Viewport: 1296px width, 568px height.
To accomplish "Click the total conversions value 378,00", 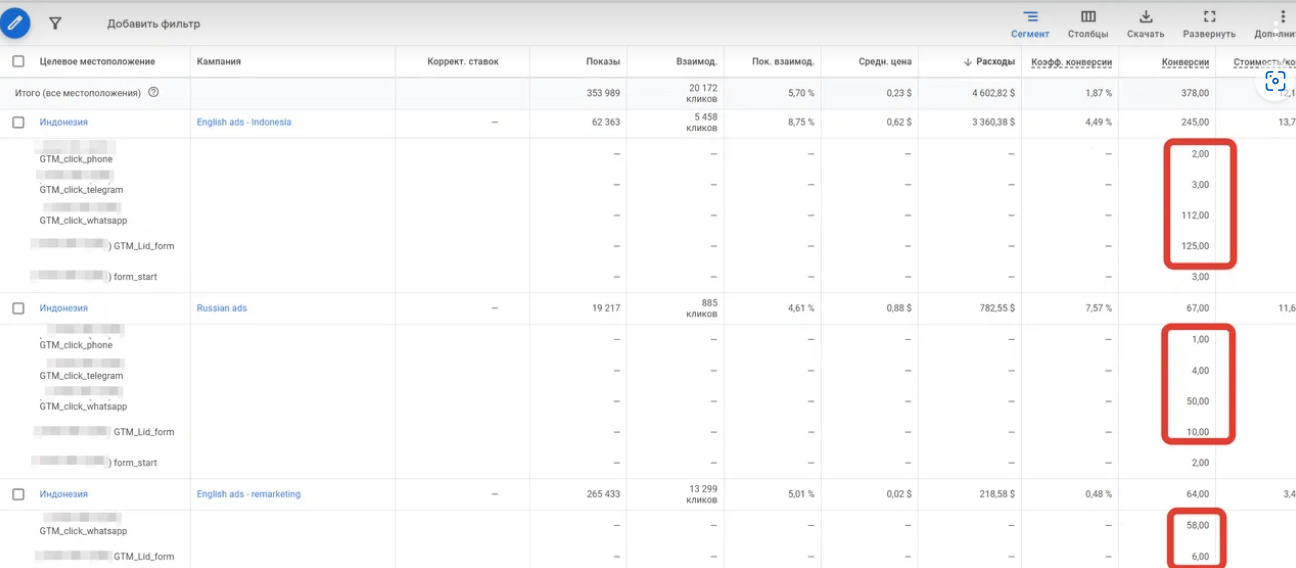I will point(1196,93).
